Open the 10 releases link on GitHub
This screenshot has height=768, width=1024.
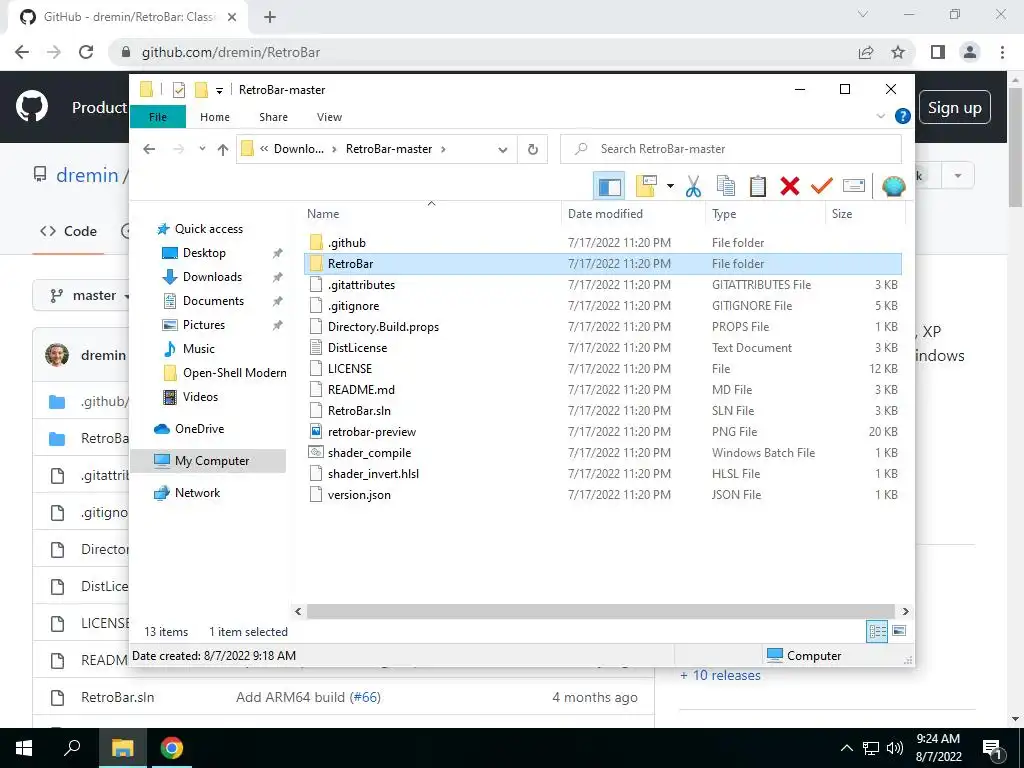pyautogui.click(x=720, y=675)
